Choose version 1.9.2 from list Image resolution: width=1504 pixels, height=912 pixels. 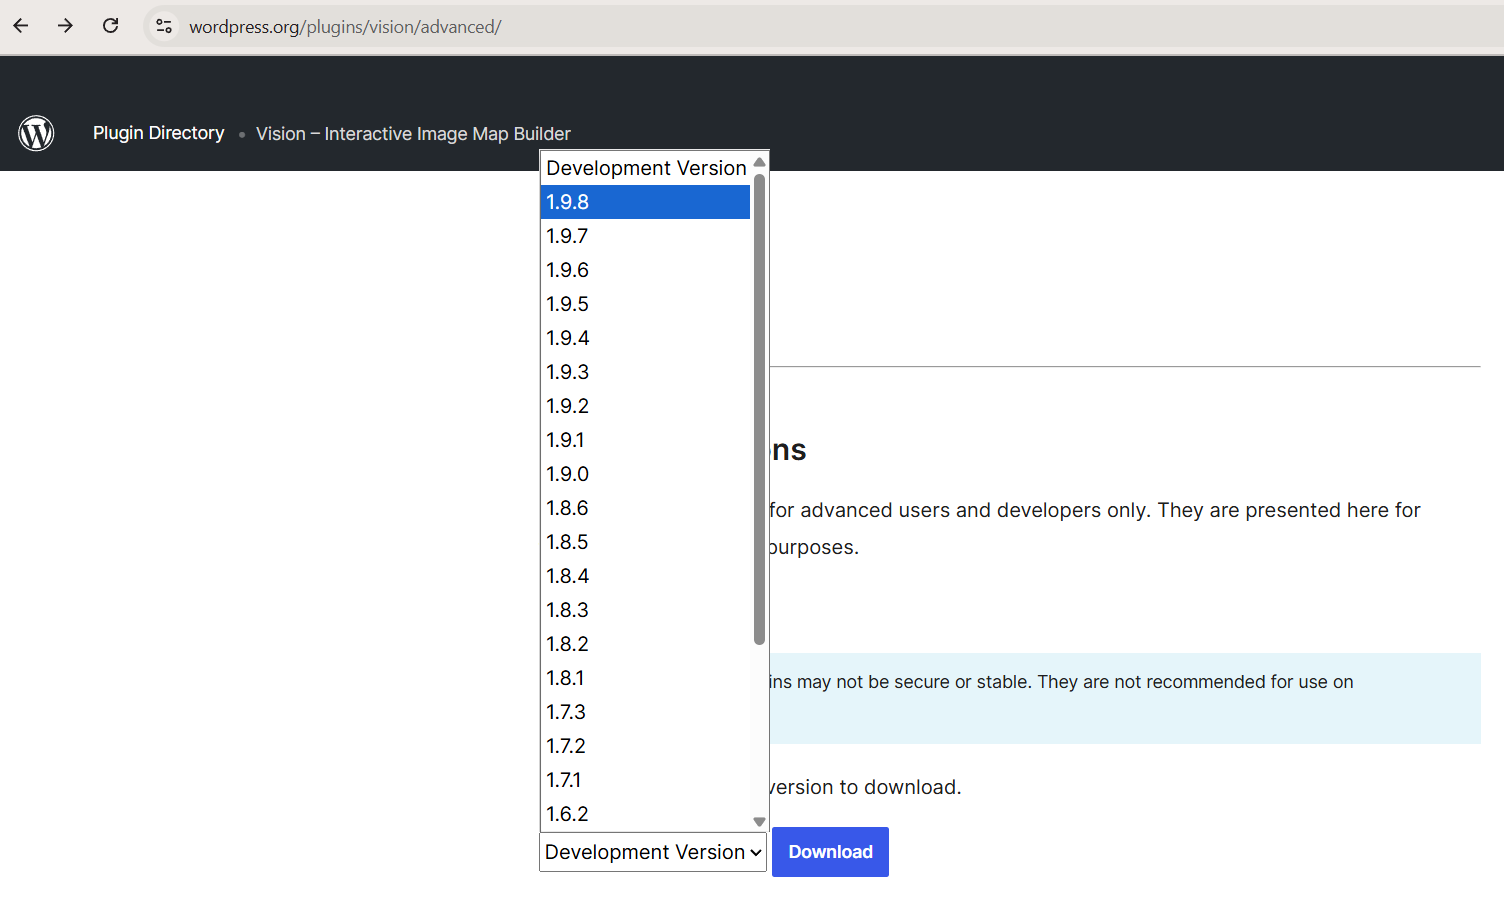[x=646, y=406]
